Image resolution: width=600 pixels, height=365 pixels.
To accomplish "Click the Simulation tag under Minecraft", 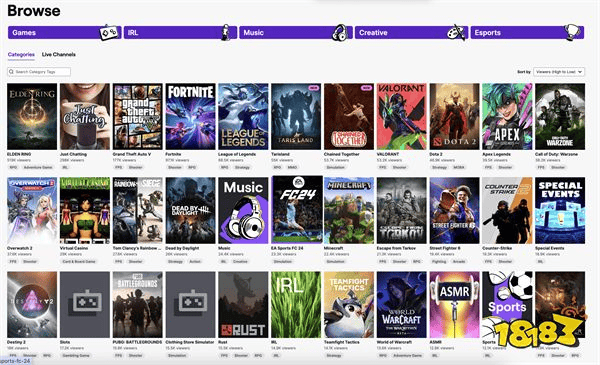I will click(336, 262).
